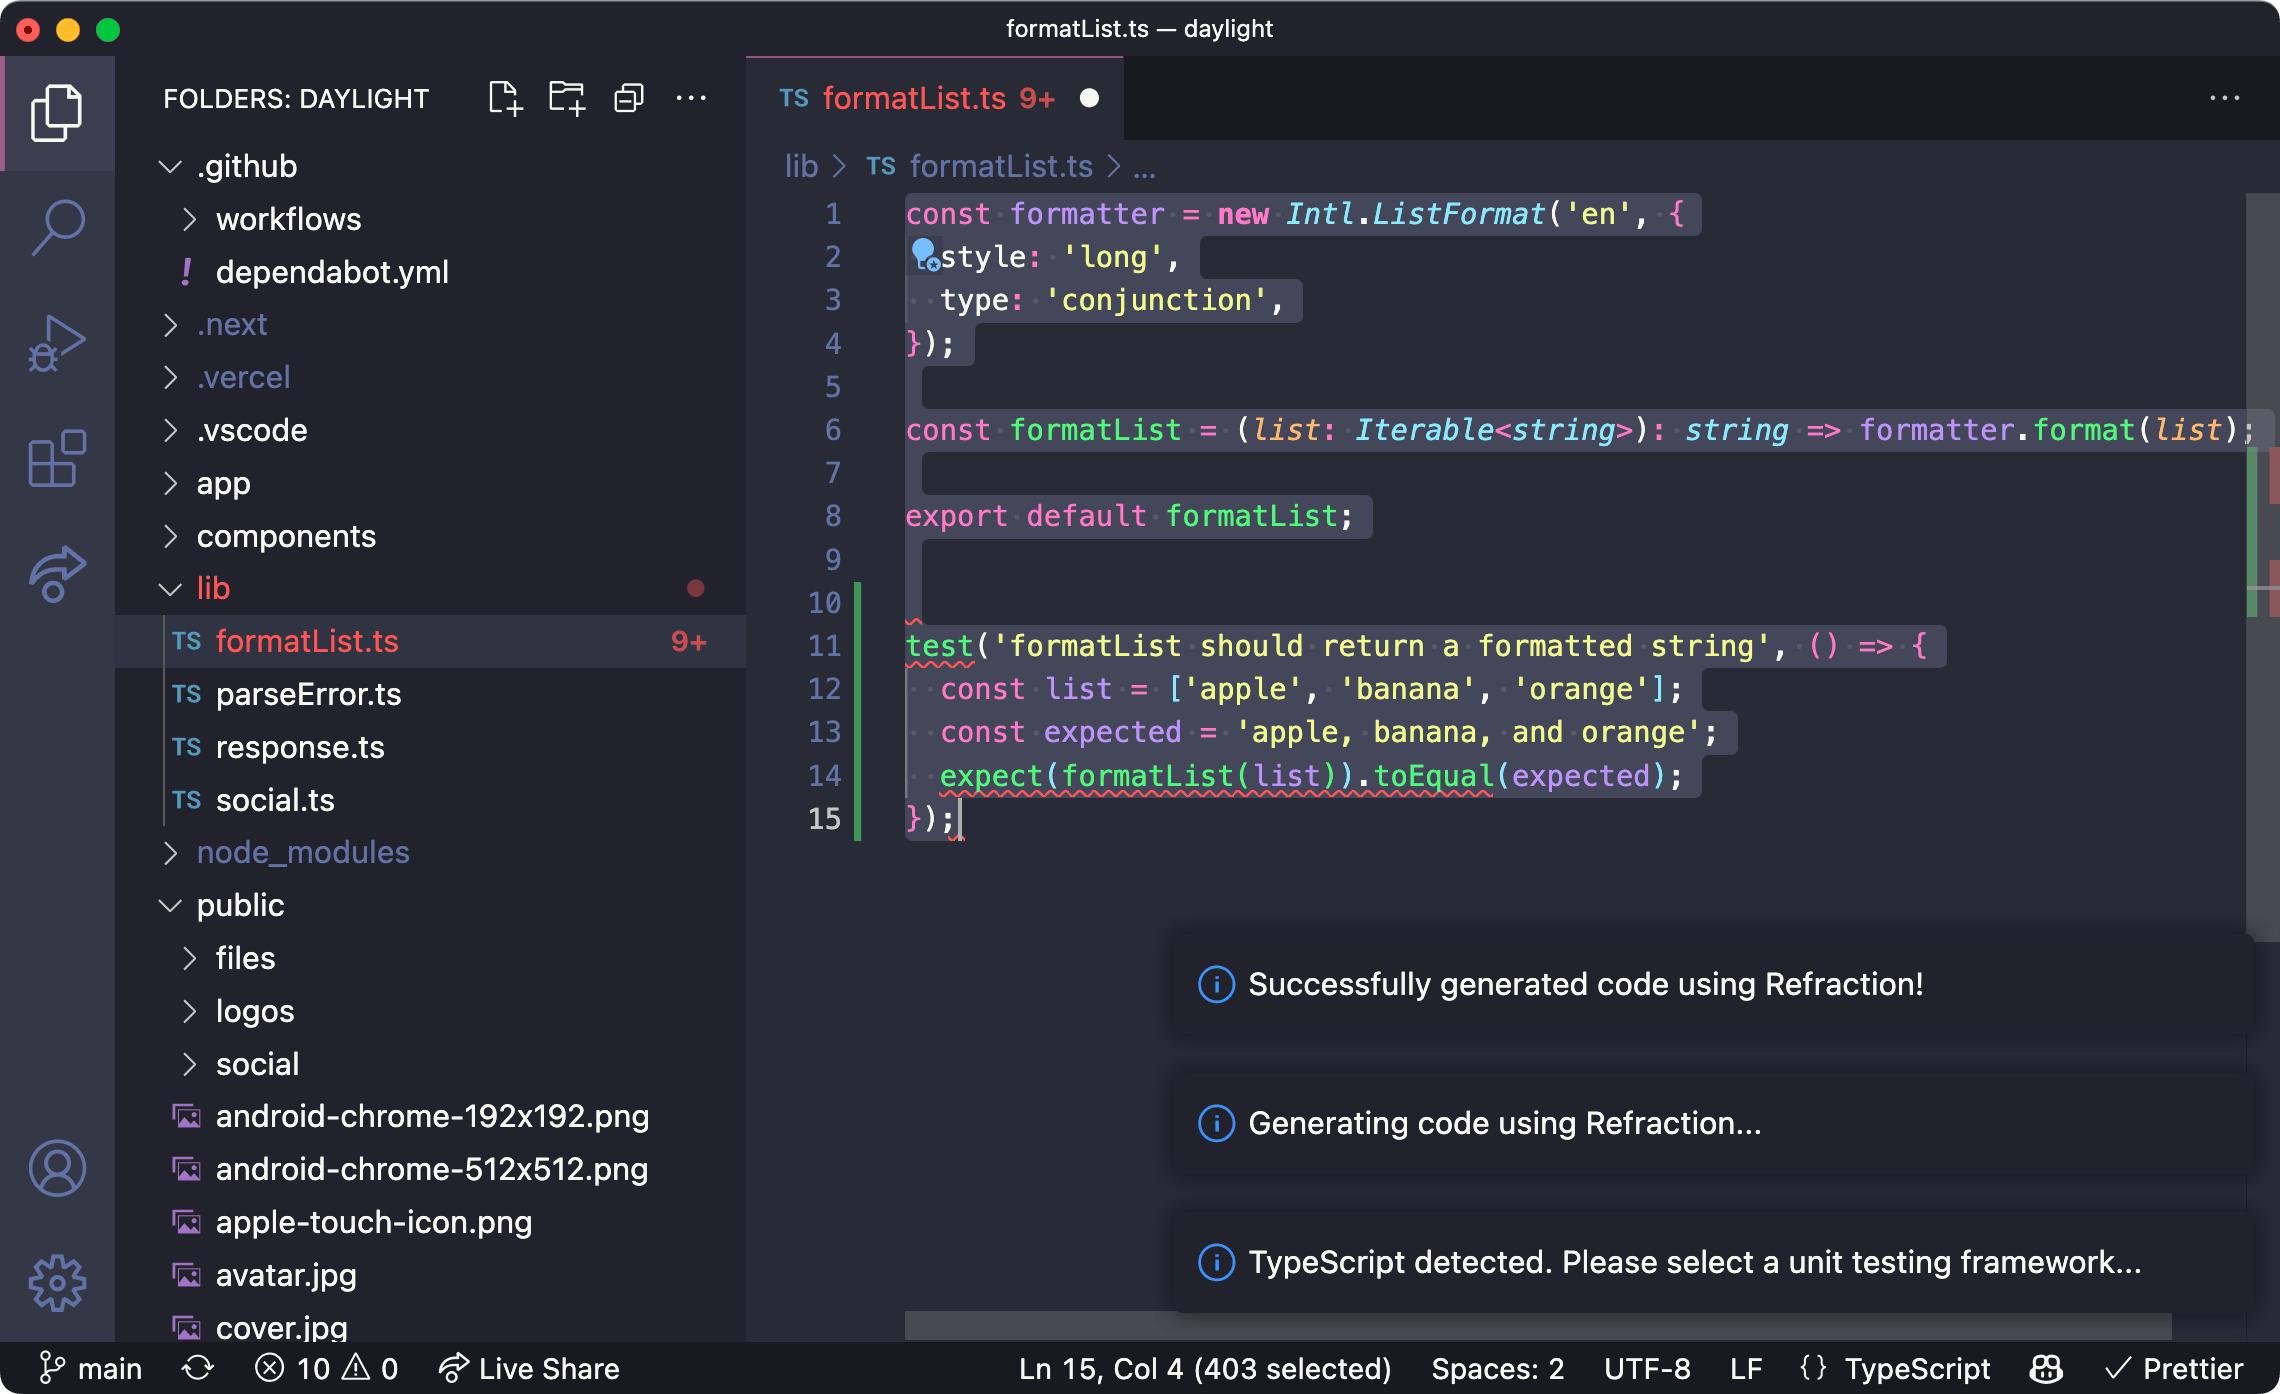Click the horizontal scrollbar under the editor
Screen dimensions: 2280x1394
pyautogui.click(x=1538, y=1326)
